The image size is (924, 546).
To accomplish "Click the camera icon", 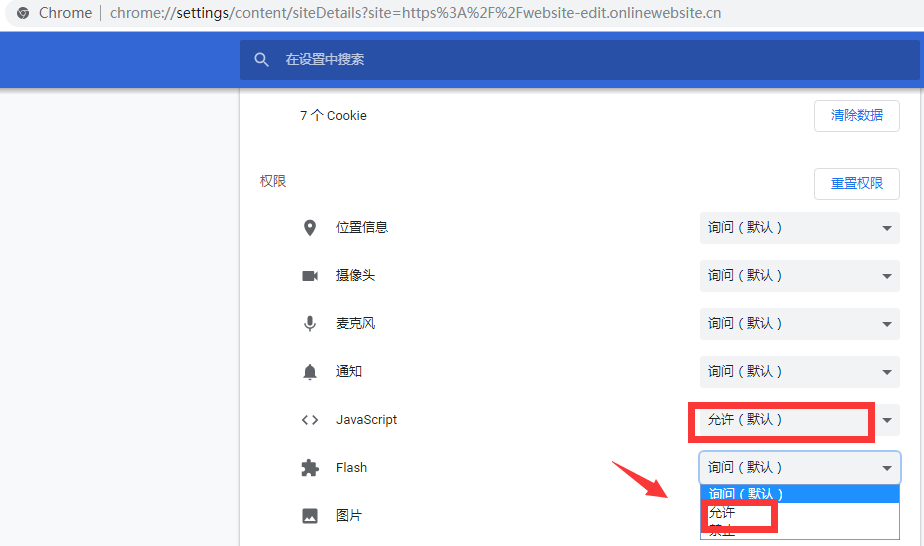I will click(x=310, y=276).
